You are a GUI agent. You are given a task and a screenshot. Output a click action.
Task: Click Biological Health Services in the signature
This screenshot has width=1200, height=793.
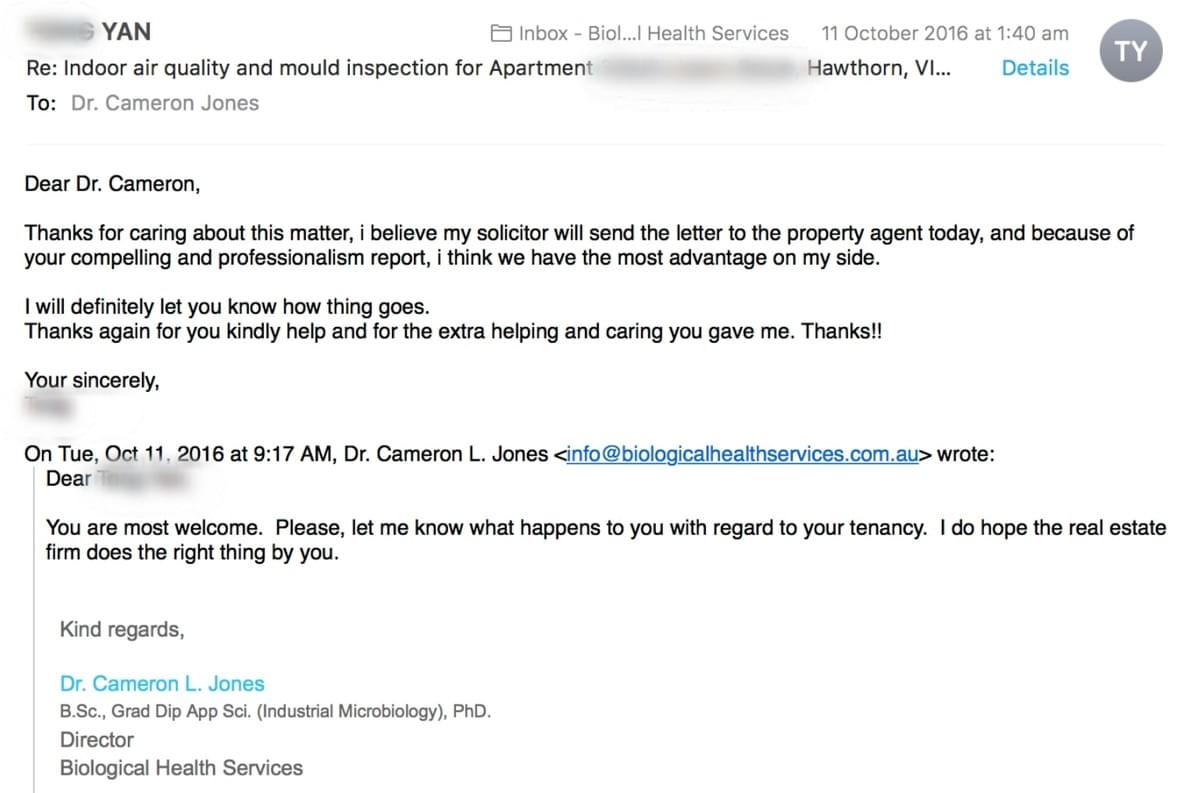click(181, 768)
